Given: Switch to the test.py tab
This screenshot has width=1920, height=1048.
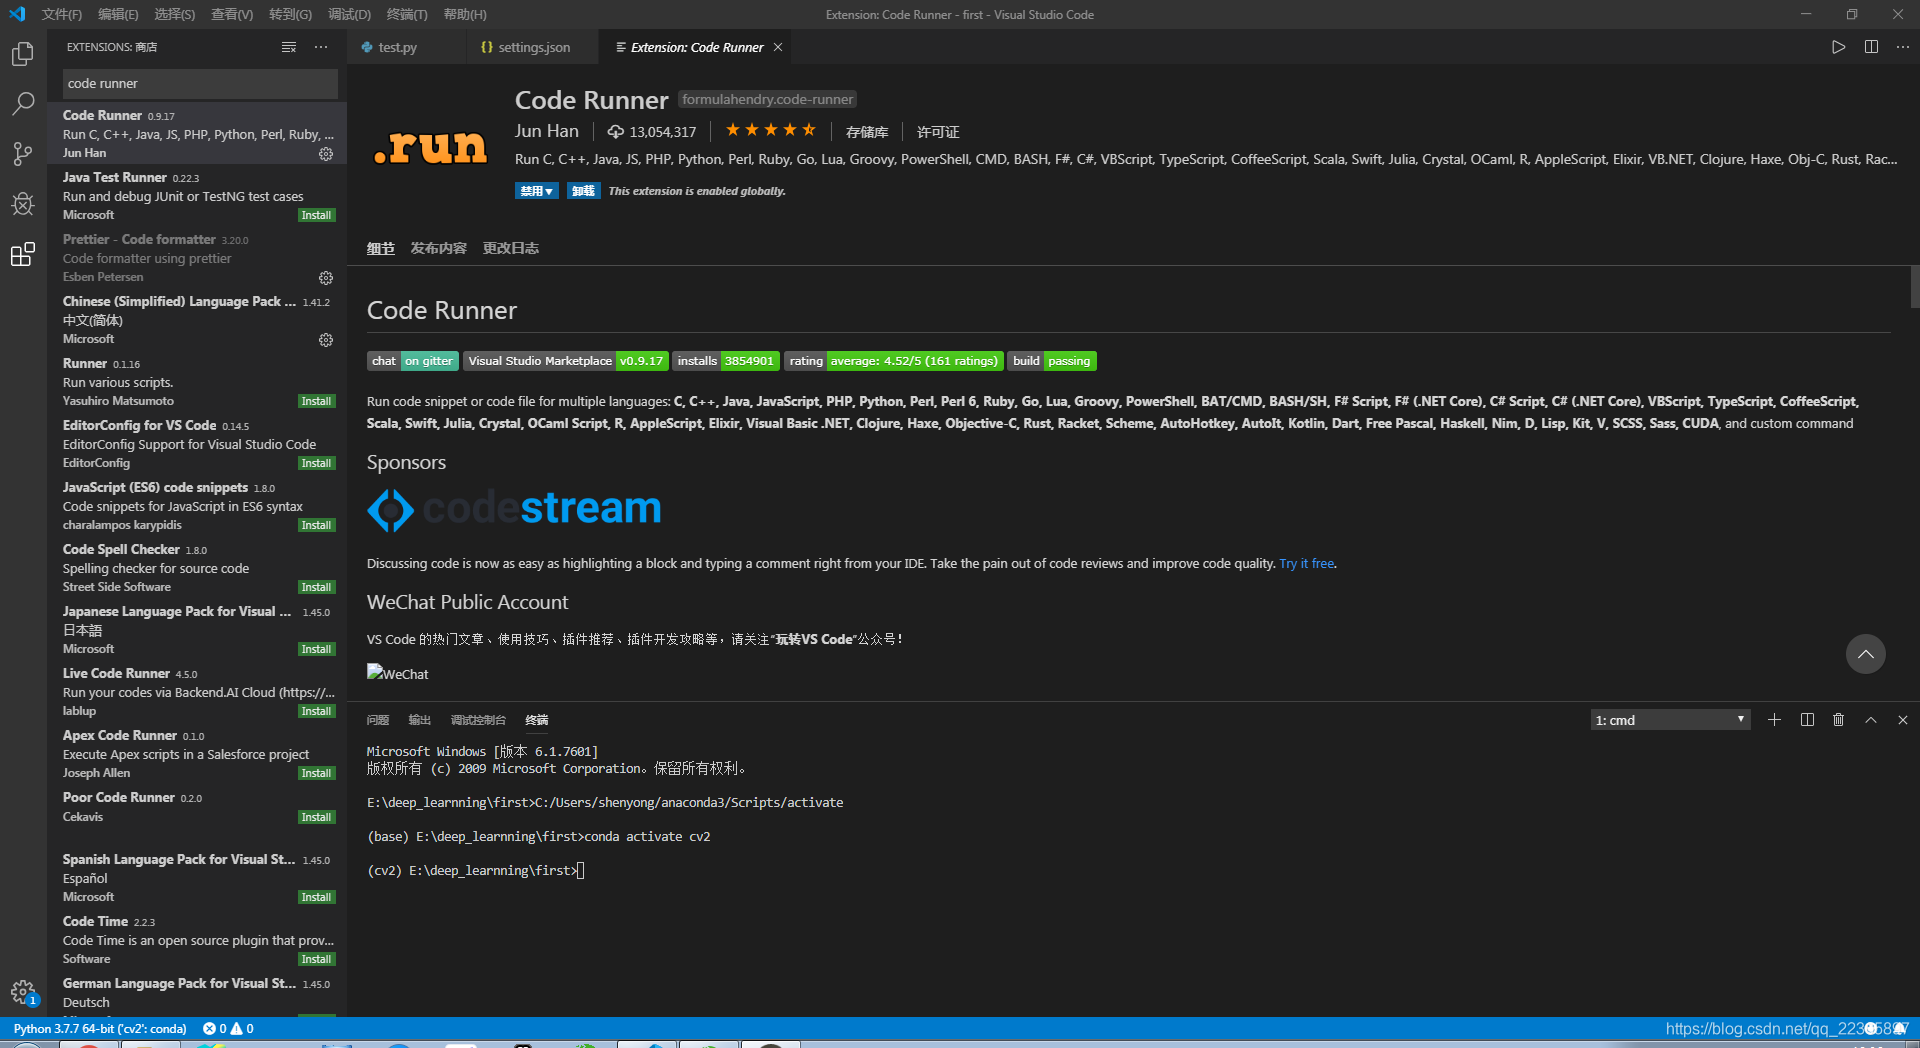Looking at the screenshot, I should (398, 47).
